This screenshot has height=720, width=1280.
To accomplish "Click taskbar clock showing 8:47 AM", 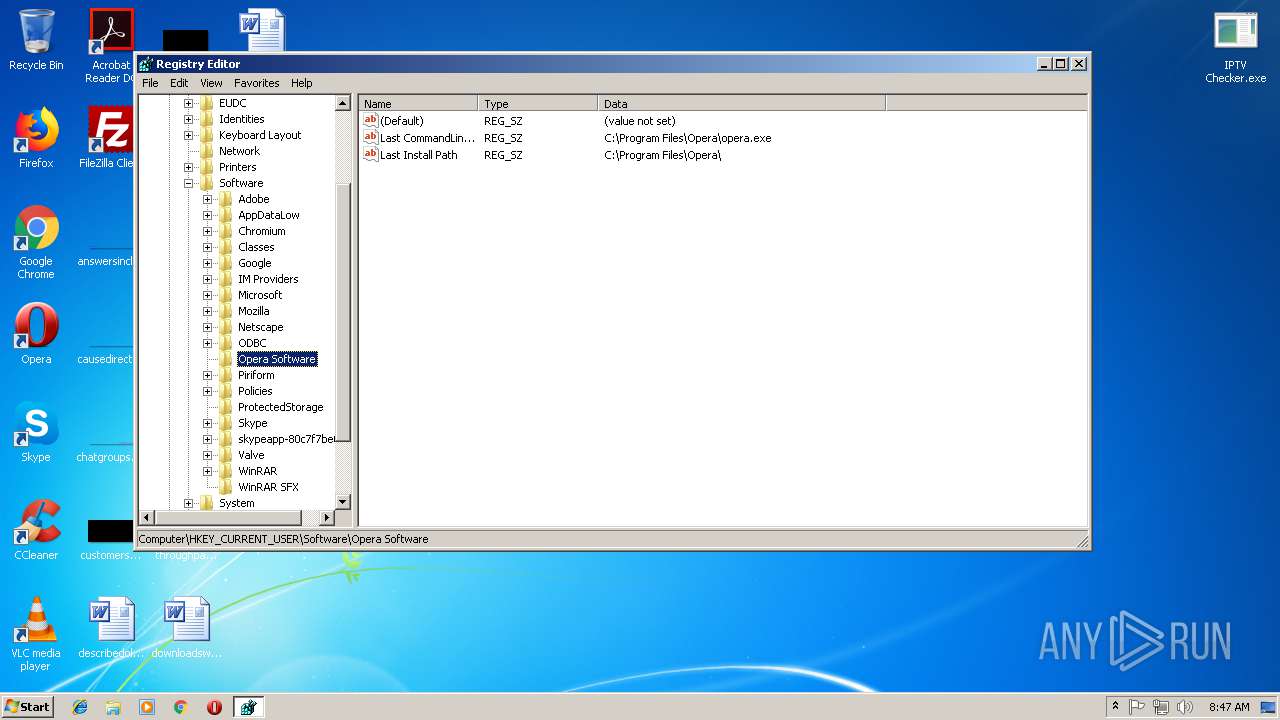I will 1229,707.
